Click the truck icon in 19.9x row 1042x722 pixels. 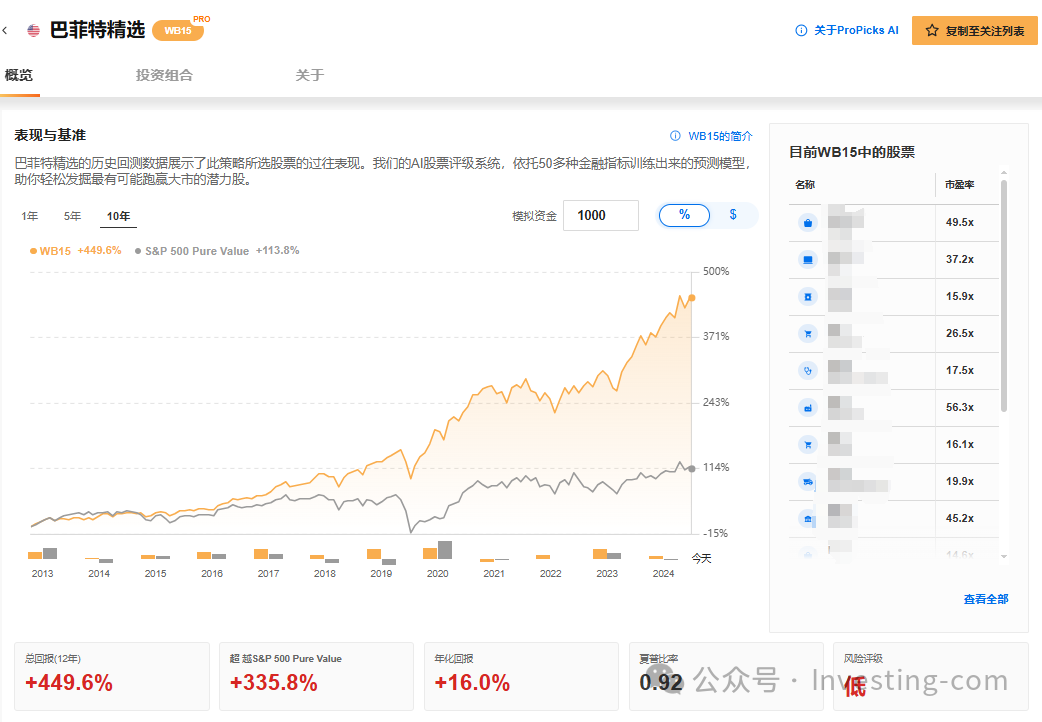click(x=807, y=481)
